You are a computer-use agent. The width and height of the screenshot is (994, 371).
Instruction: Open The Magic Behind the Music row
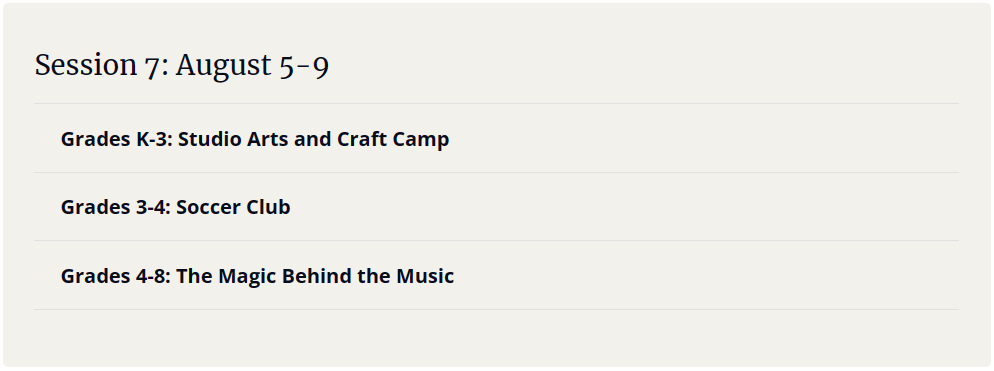click(496, 276)
